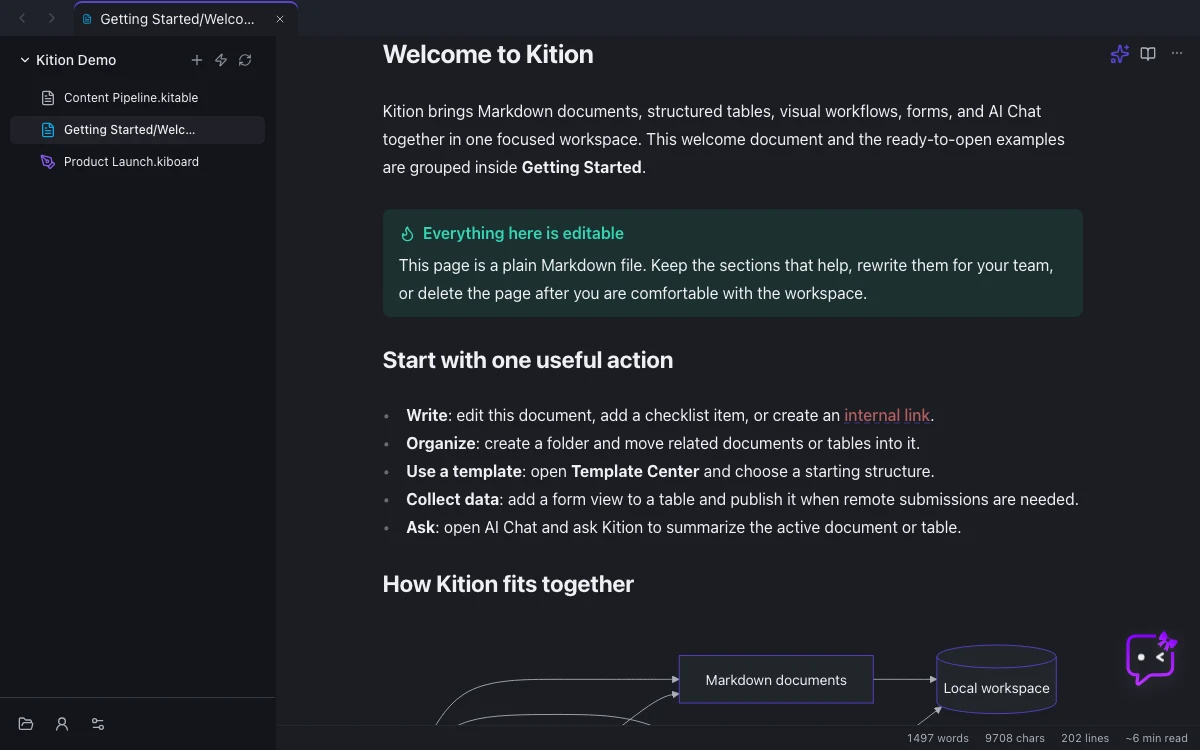Screen dimensions: 1200x750
Task: Click the document icon beside Getting Started
Action: pyautogui.click(x=47, y=130)
